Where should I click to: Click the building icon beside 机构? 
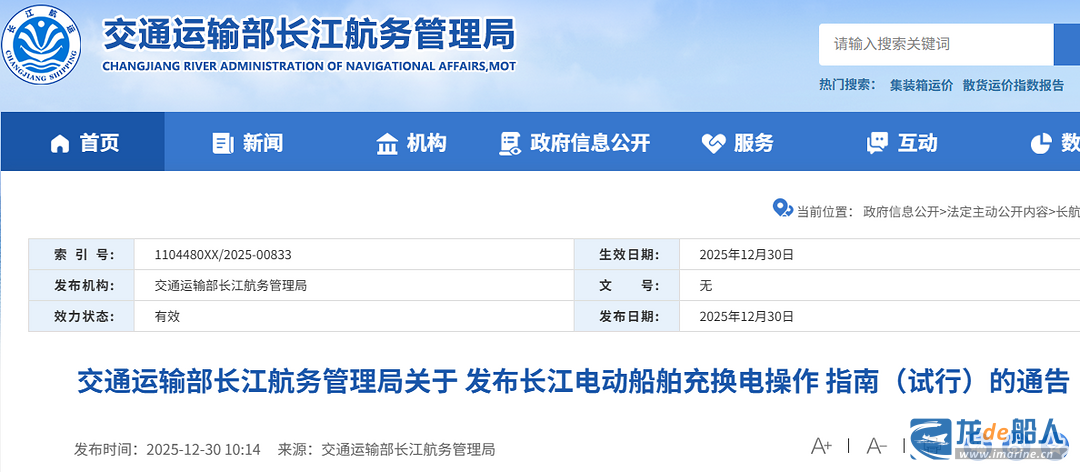point(387,143)
